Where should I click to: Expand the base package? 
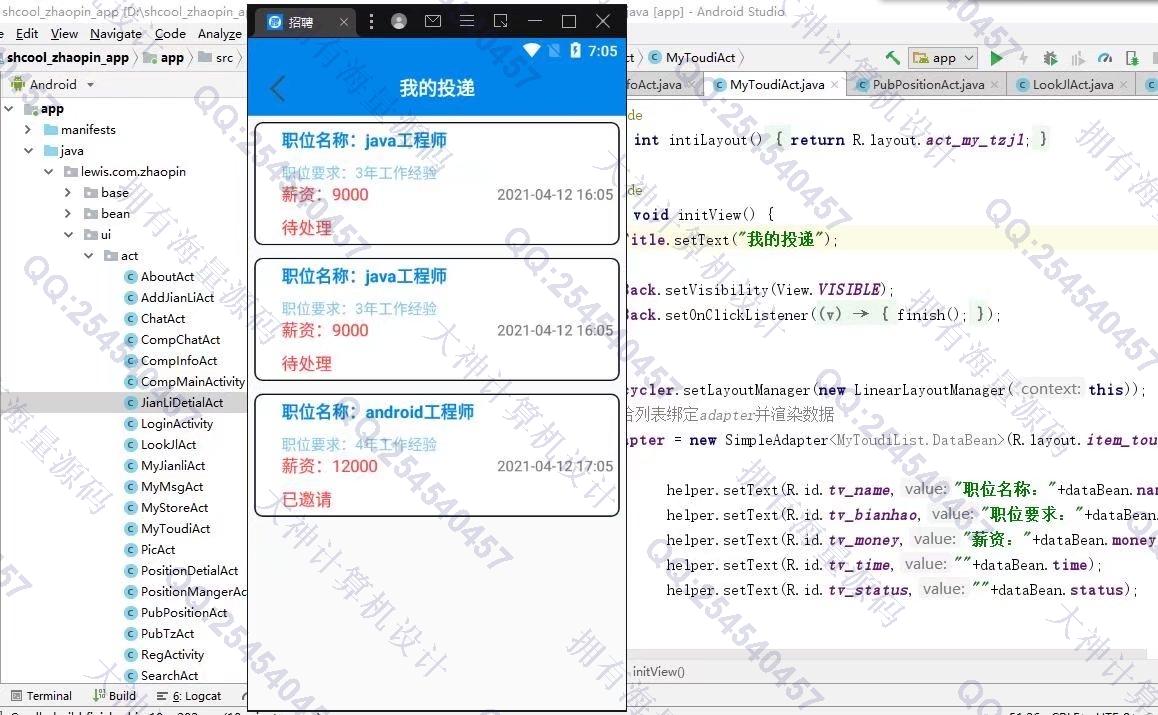click(x=68, y=192)
